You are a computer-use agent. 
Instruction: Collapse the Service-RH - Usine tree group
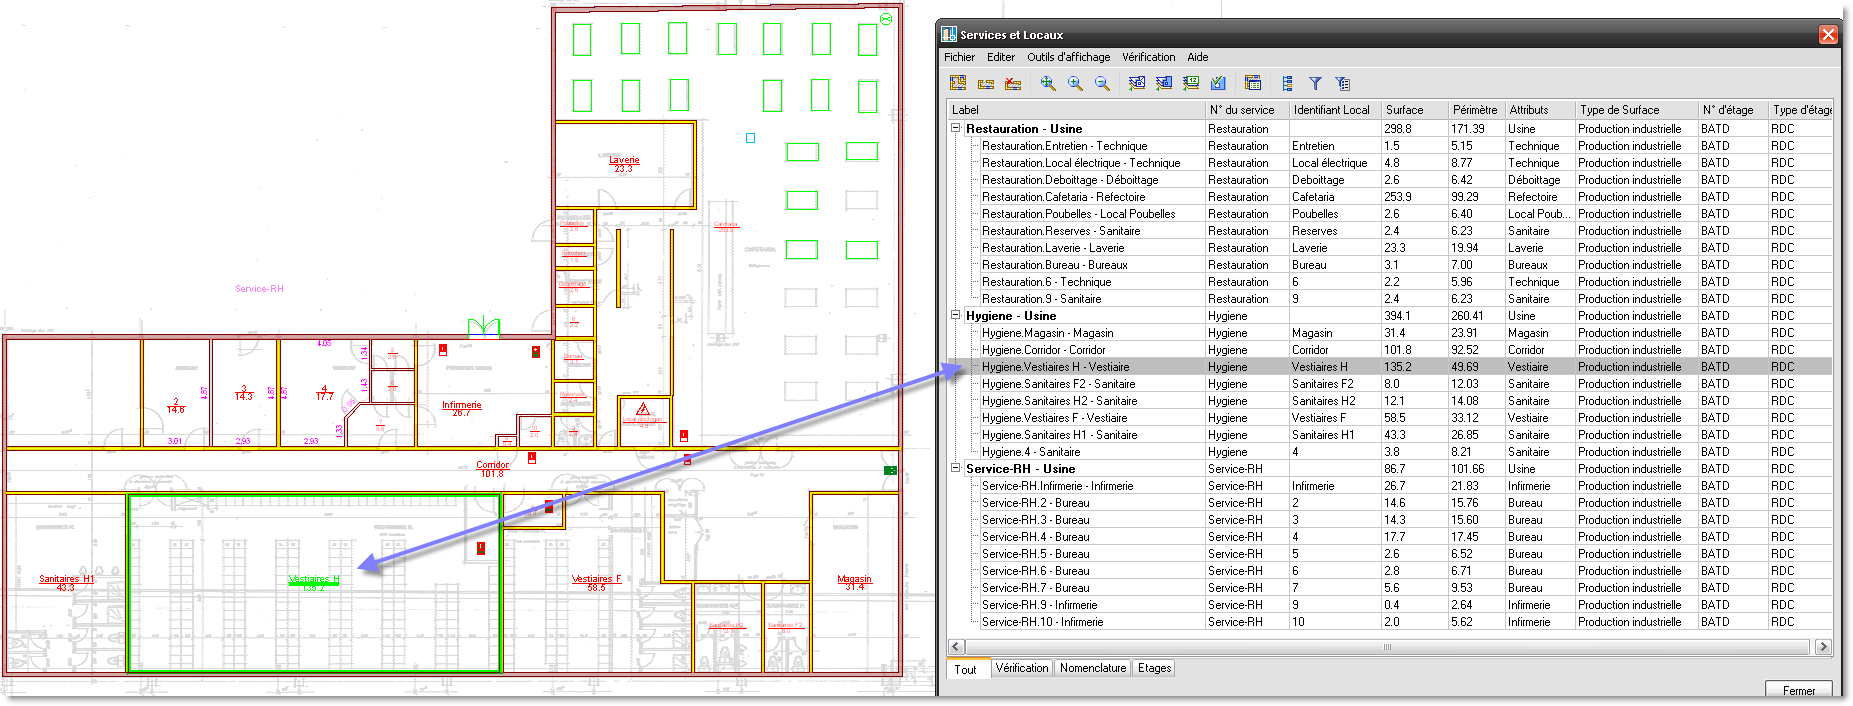tap(956, 468)
